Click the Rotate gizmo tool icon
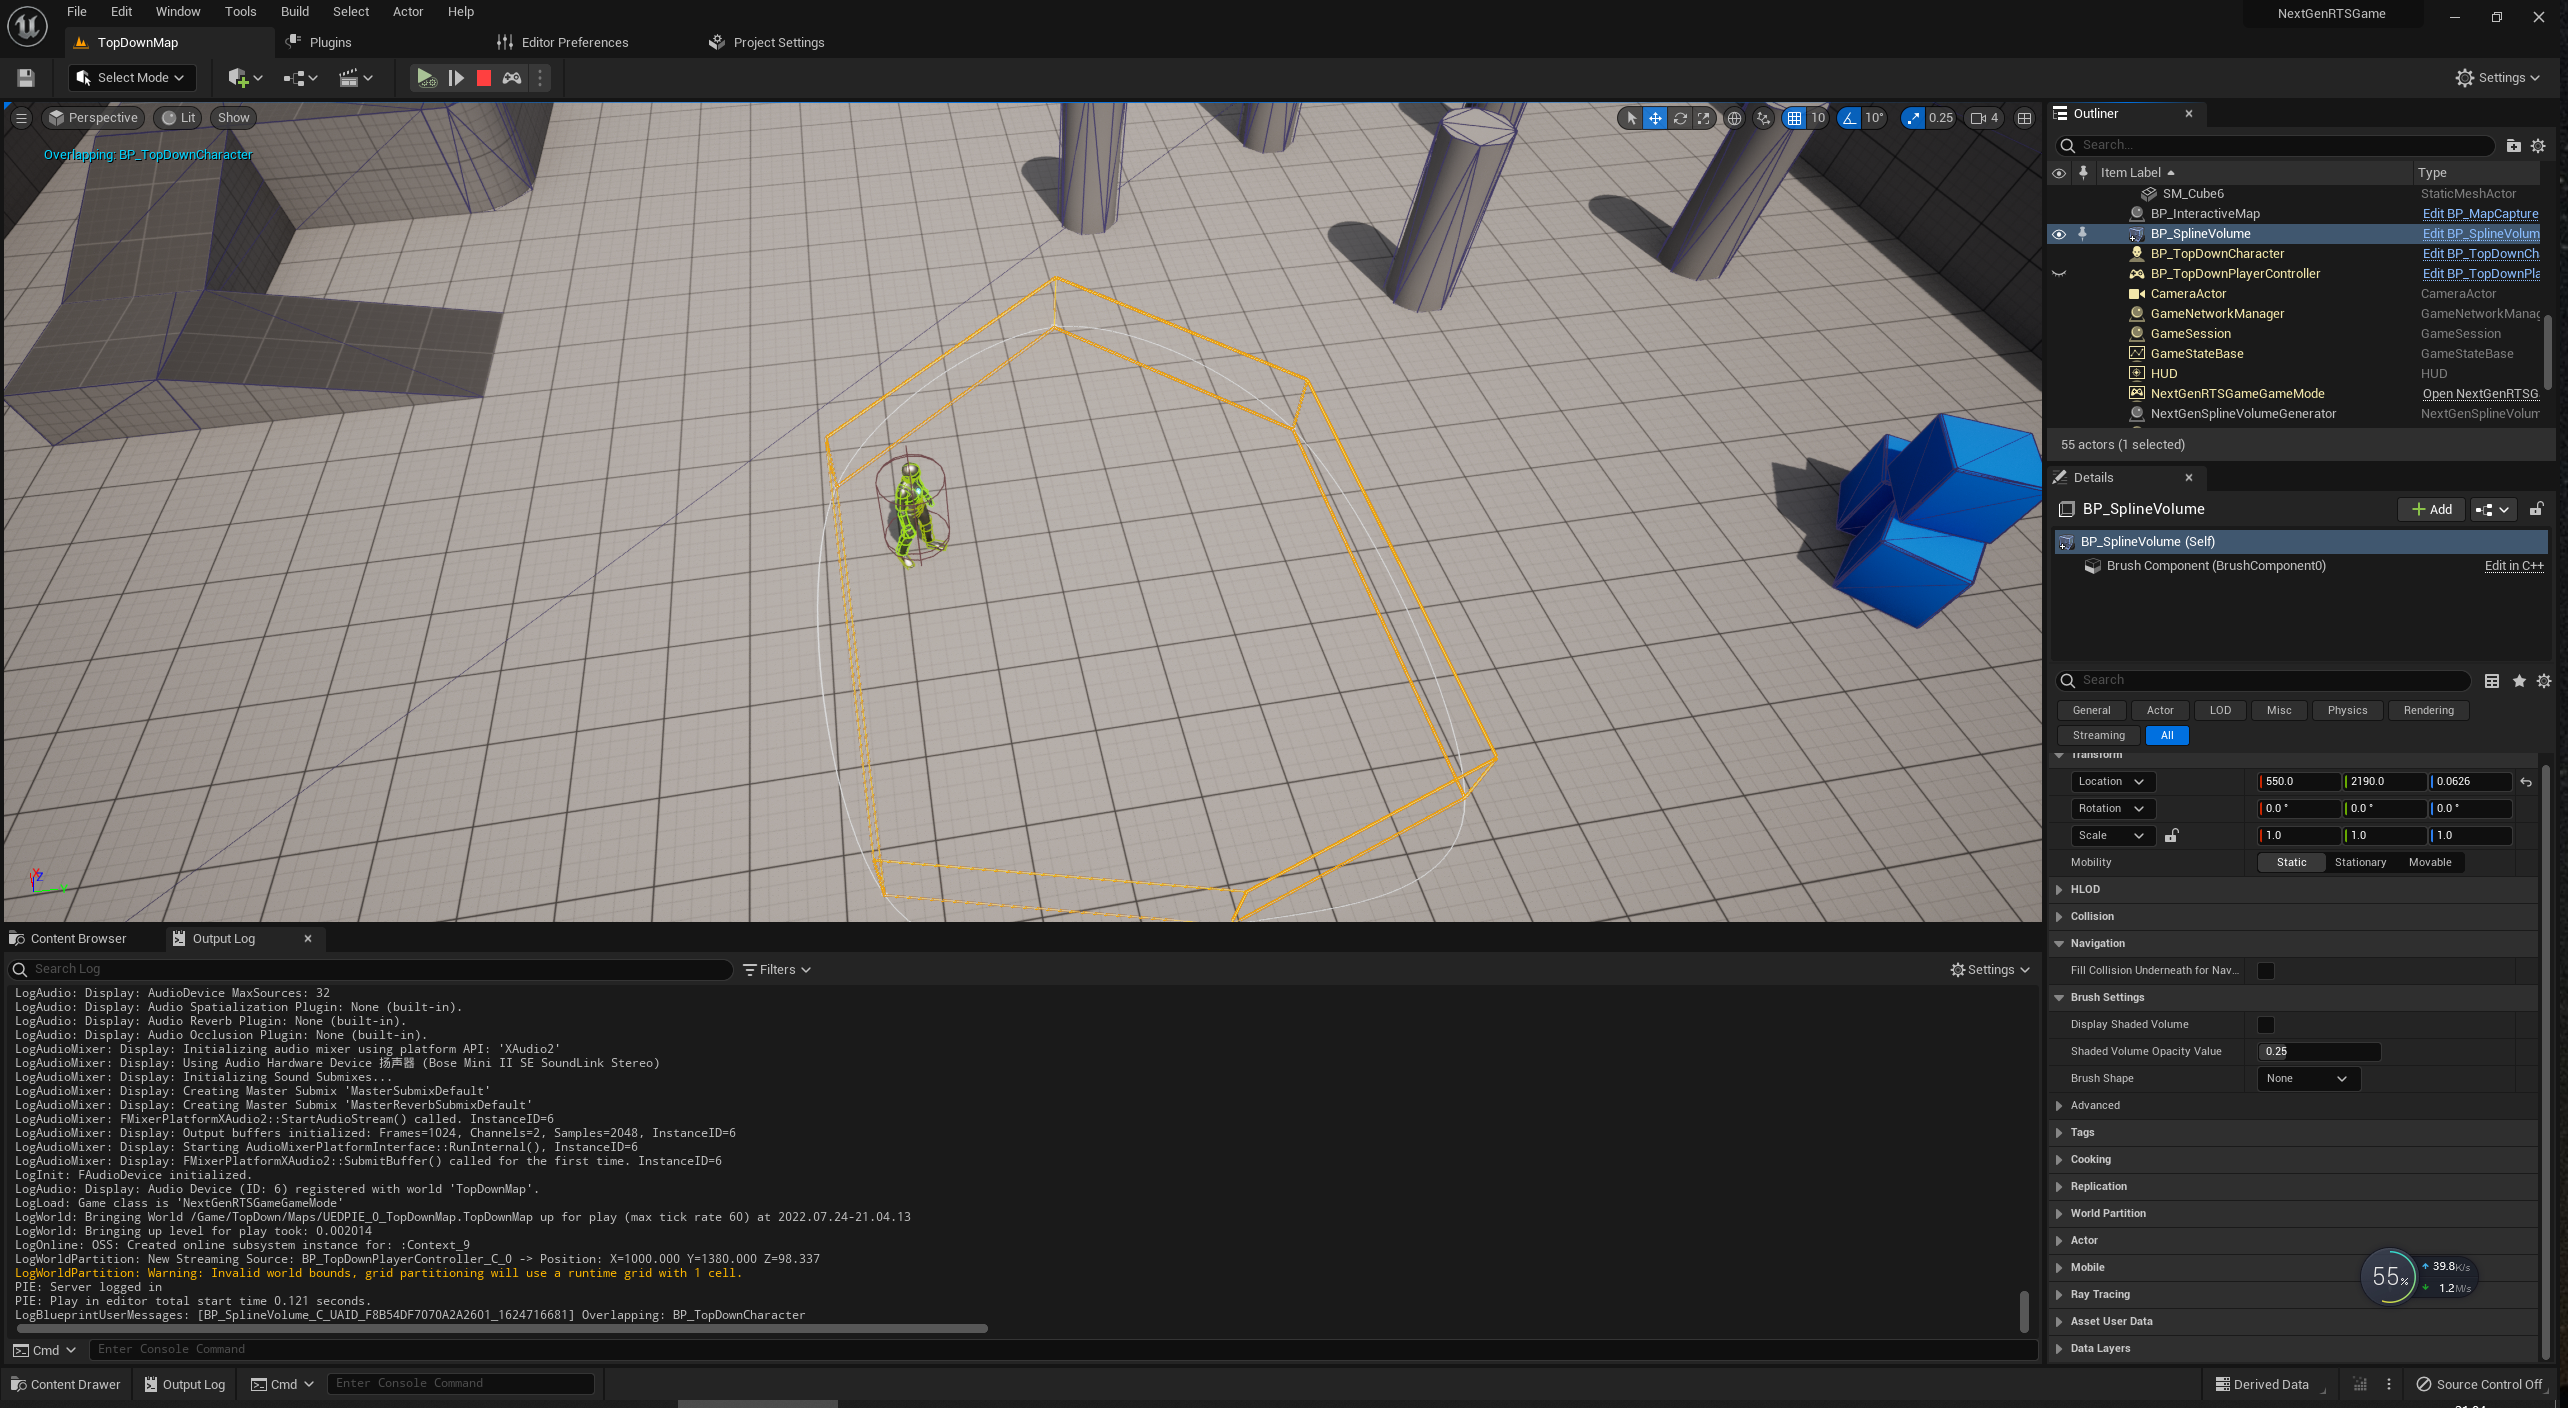 point(1680,118)
